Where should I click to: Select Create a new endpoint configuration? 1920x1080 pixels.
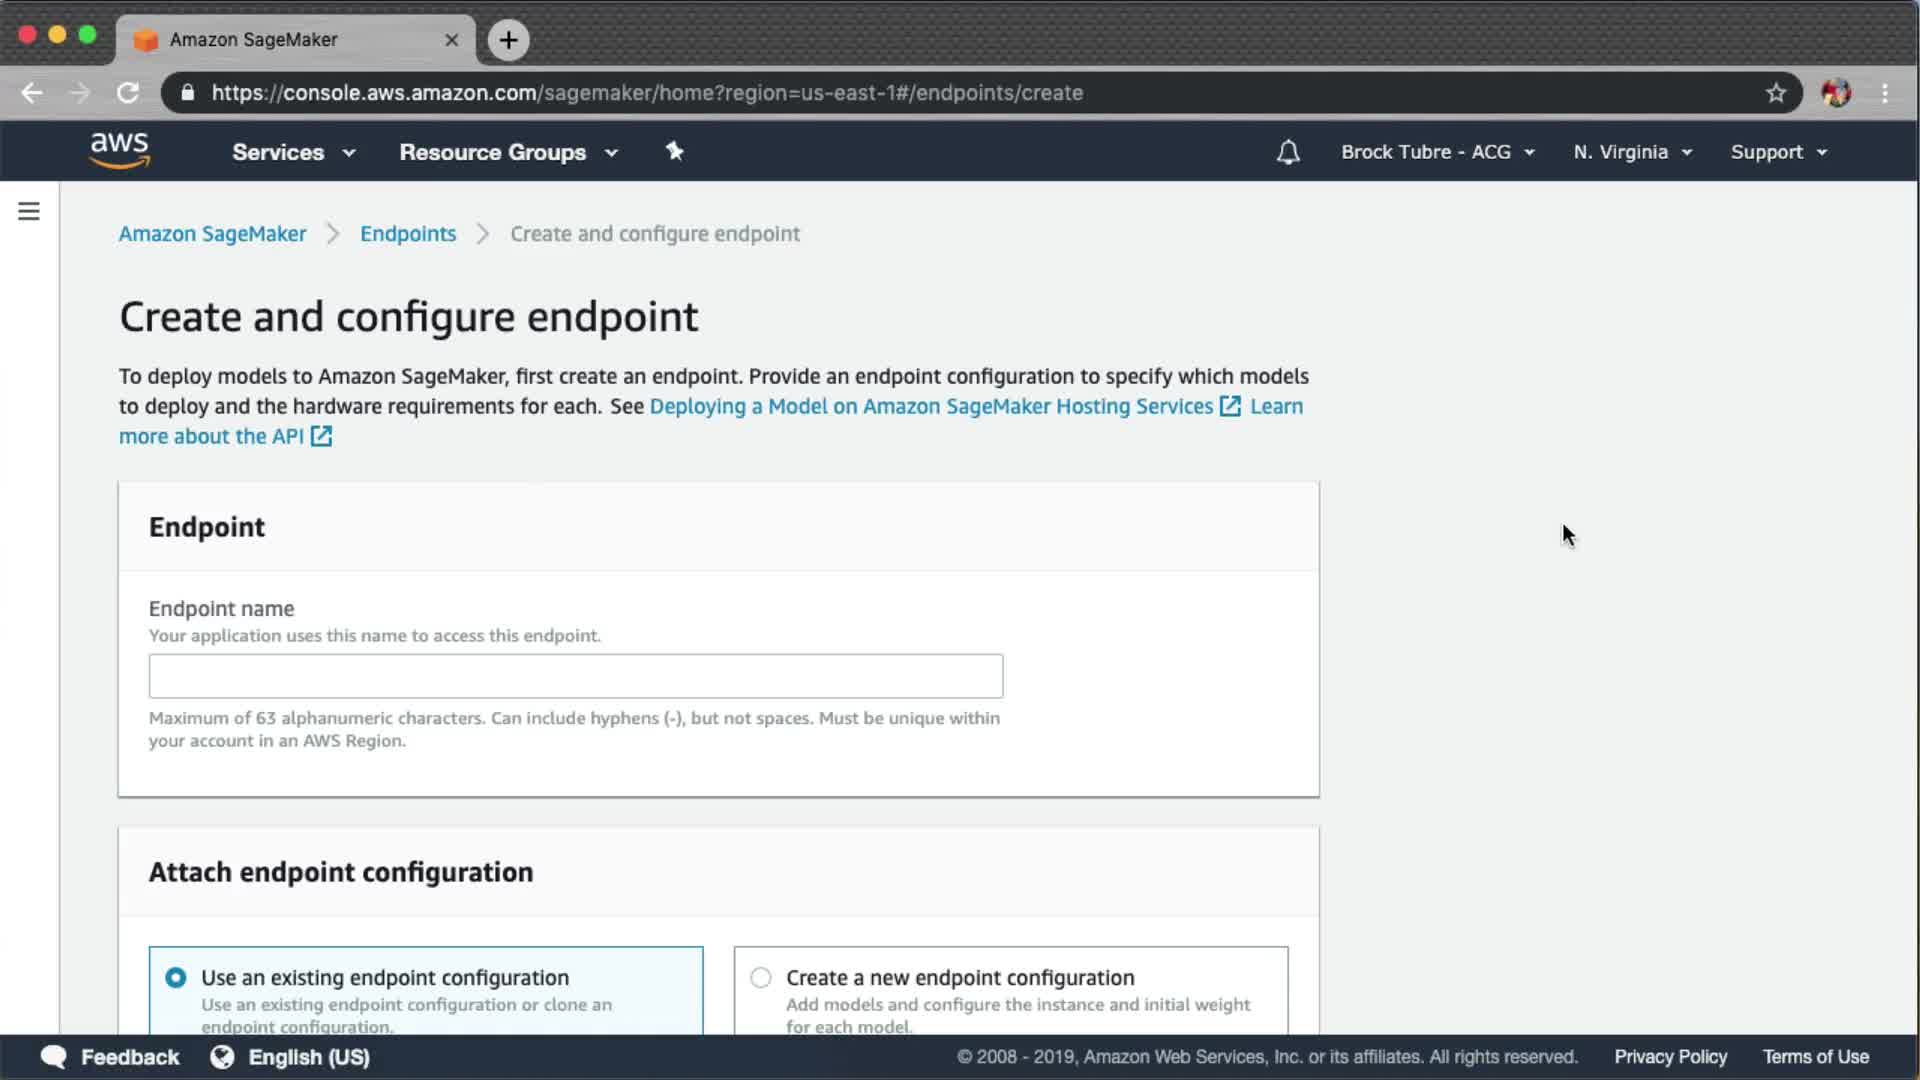click(761, 977)
